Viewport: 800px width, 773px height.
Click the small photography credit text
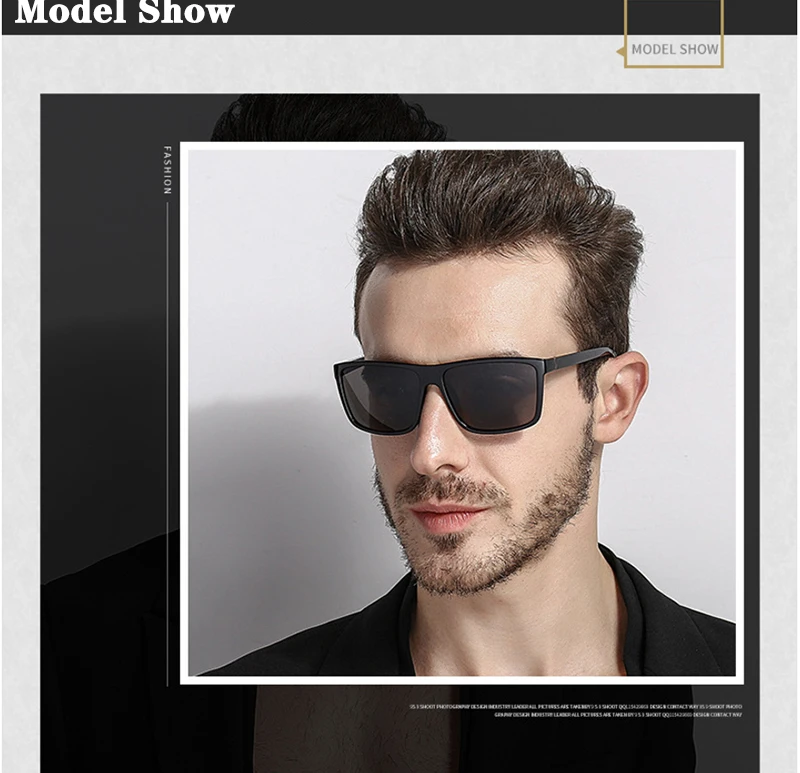[x=576, y=711]
